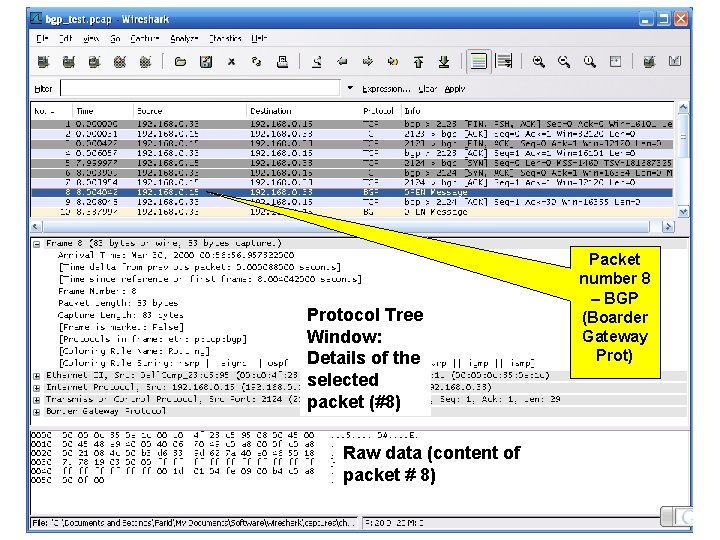Open the Statistics menu
Viewport: 720px width, 540px height.
[x=225, y=39]
